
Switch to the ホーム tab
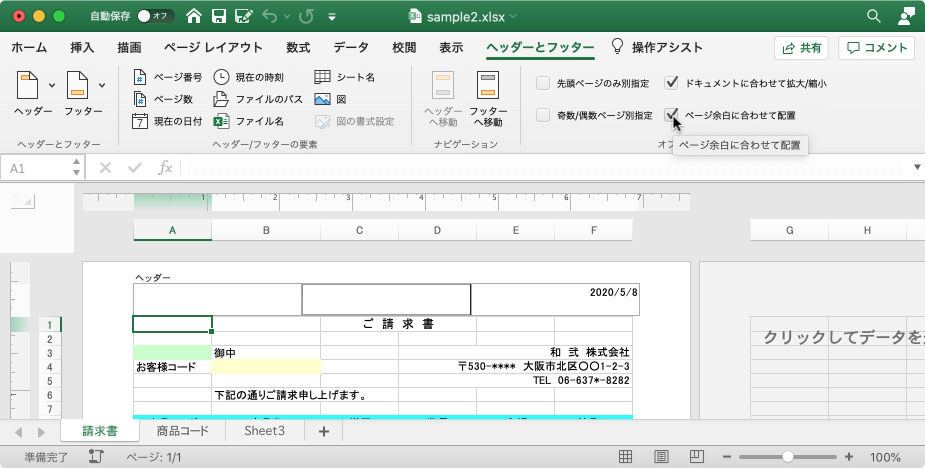click(29, 48)
